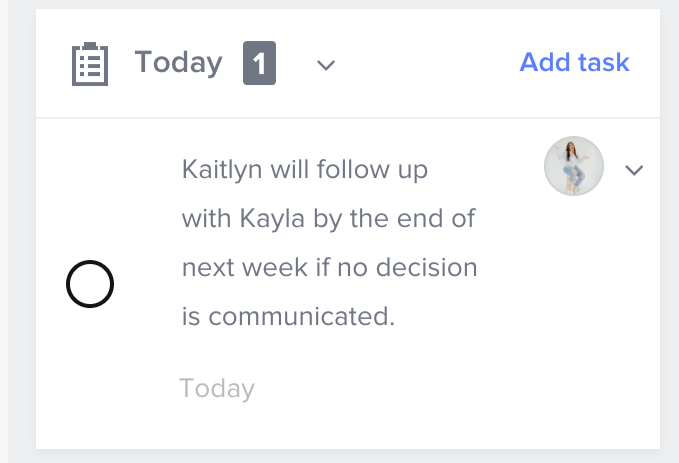The width and height of the screenshot is (679, 463).
Task: Collapse the Today task section chevron
Action: (x=325, y=65)
